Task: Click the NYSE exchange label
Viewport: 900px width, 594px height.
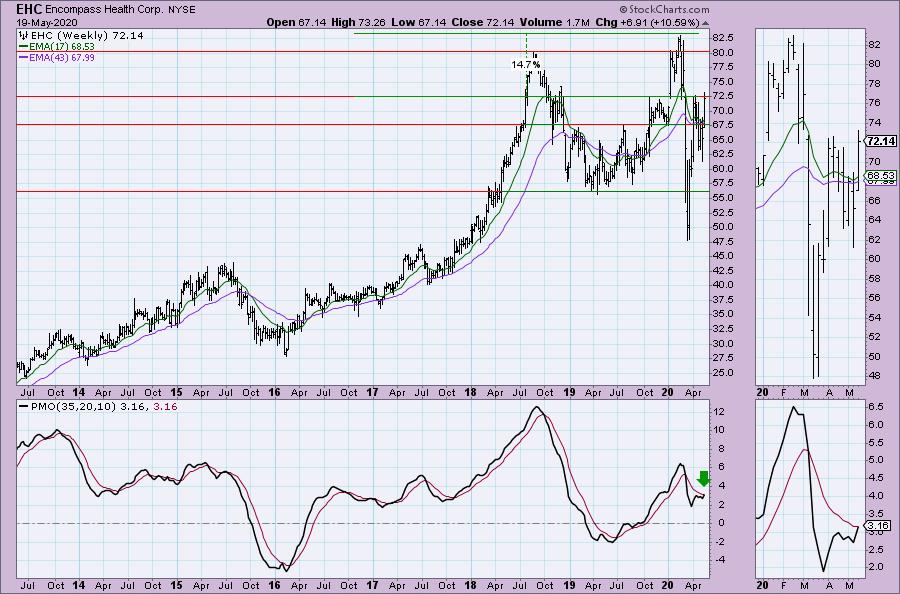Action: click(x=182, y=10)
